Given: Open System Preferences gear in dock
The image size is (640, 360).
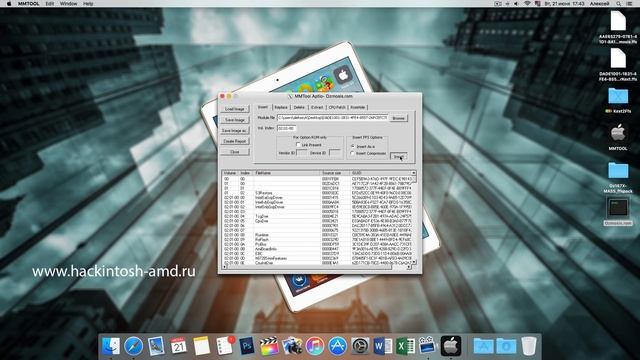Looking at the screenshot, I should click(x=360, y=346).
